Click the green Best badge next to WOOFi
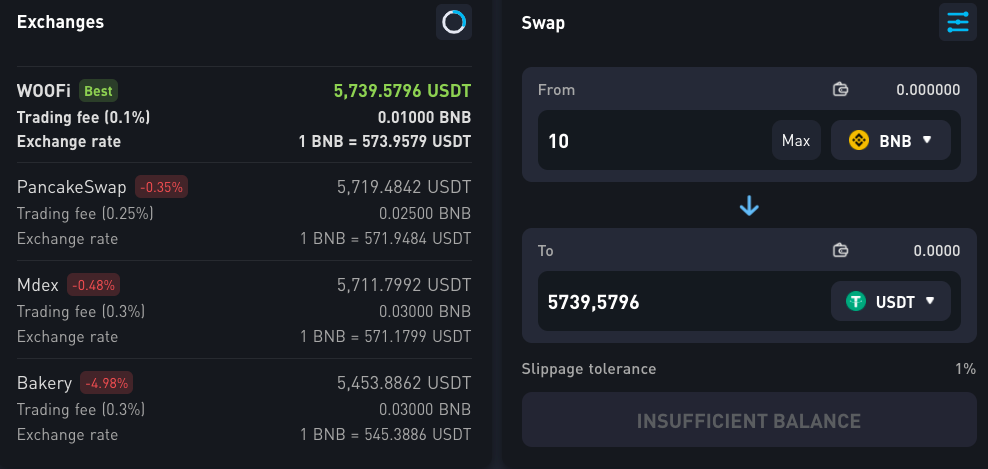The width and height of the screenshot is (988, 469). pos(98,91)
